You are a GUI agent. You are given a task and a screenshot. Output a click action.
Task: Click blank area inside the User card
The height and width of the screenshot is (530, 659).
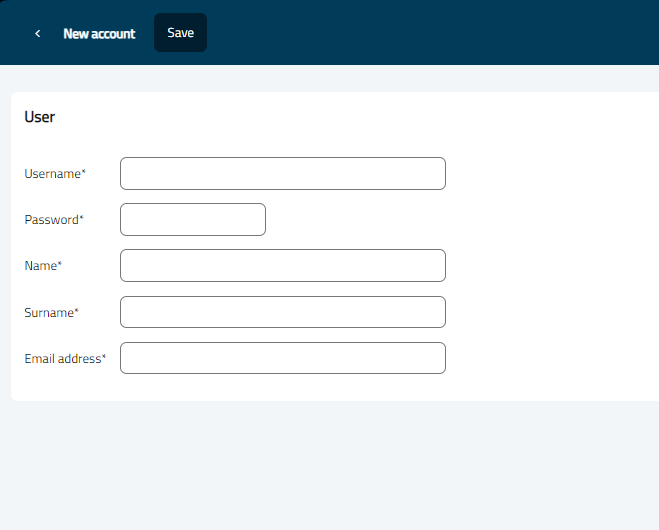550,250
